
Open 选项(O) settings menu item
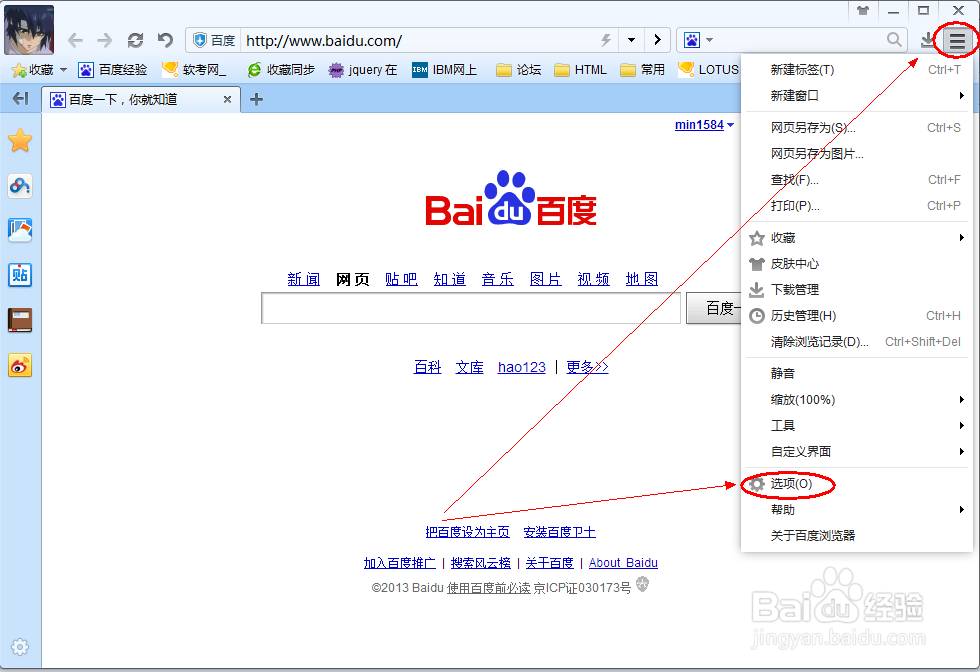click(x=856, y=484)
